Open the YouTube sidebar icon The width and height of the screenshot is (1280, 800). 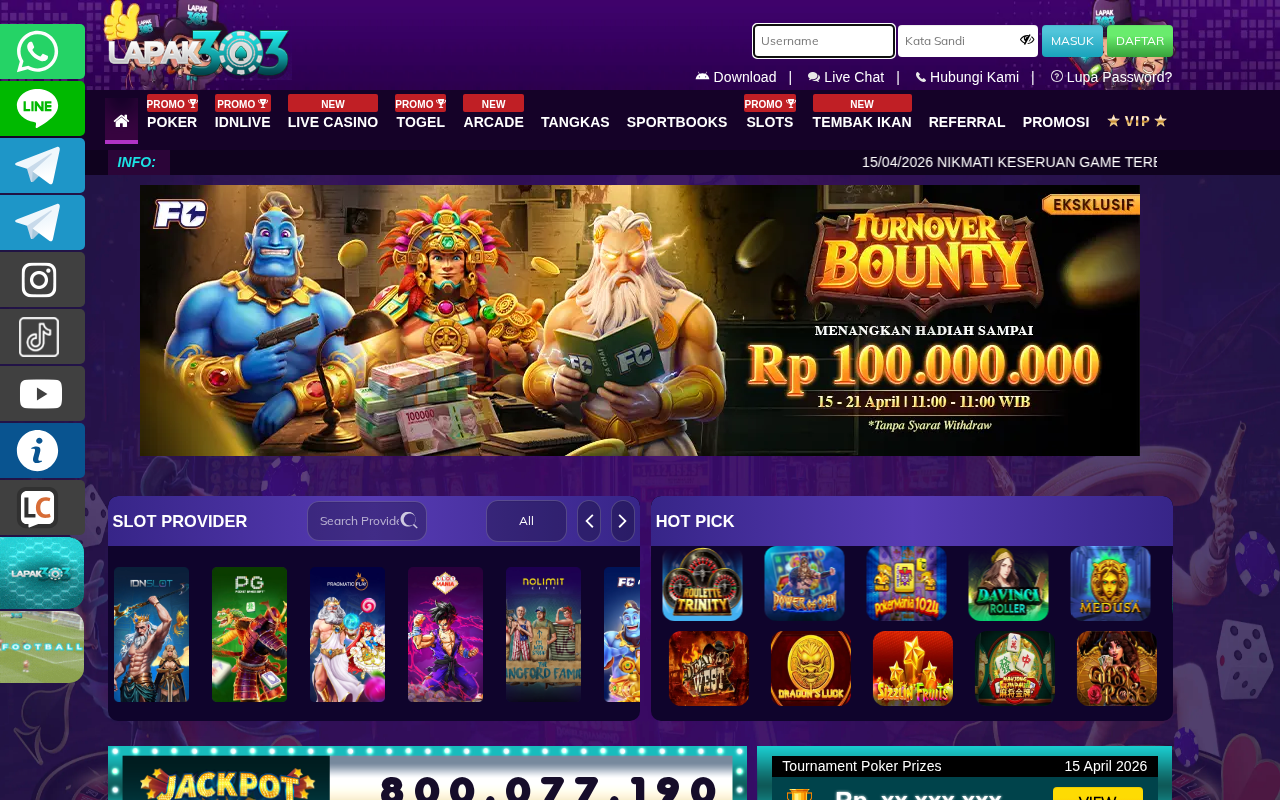click(41, 393)
